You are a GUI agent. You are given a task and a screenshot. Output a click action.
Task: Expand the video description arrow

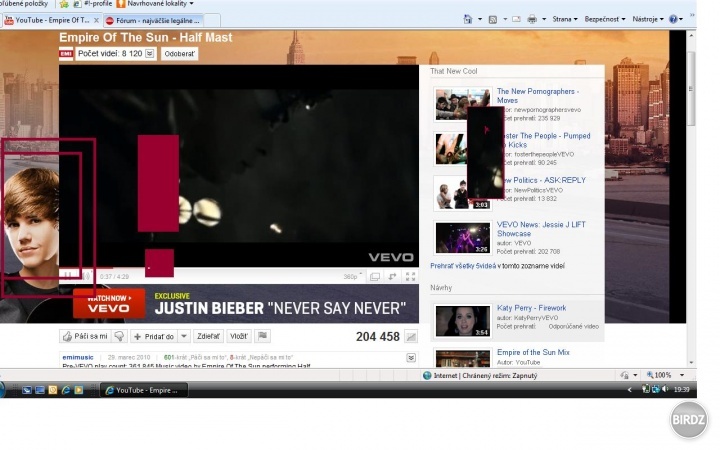411,358
